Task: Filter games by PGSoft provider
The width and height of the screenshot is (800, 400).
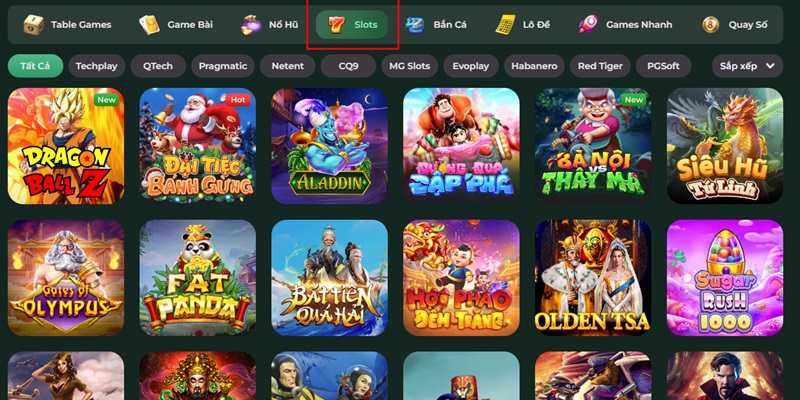Action: pyautogui.click(x=664, y=66)
